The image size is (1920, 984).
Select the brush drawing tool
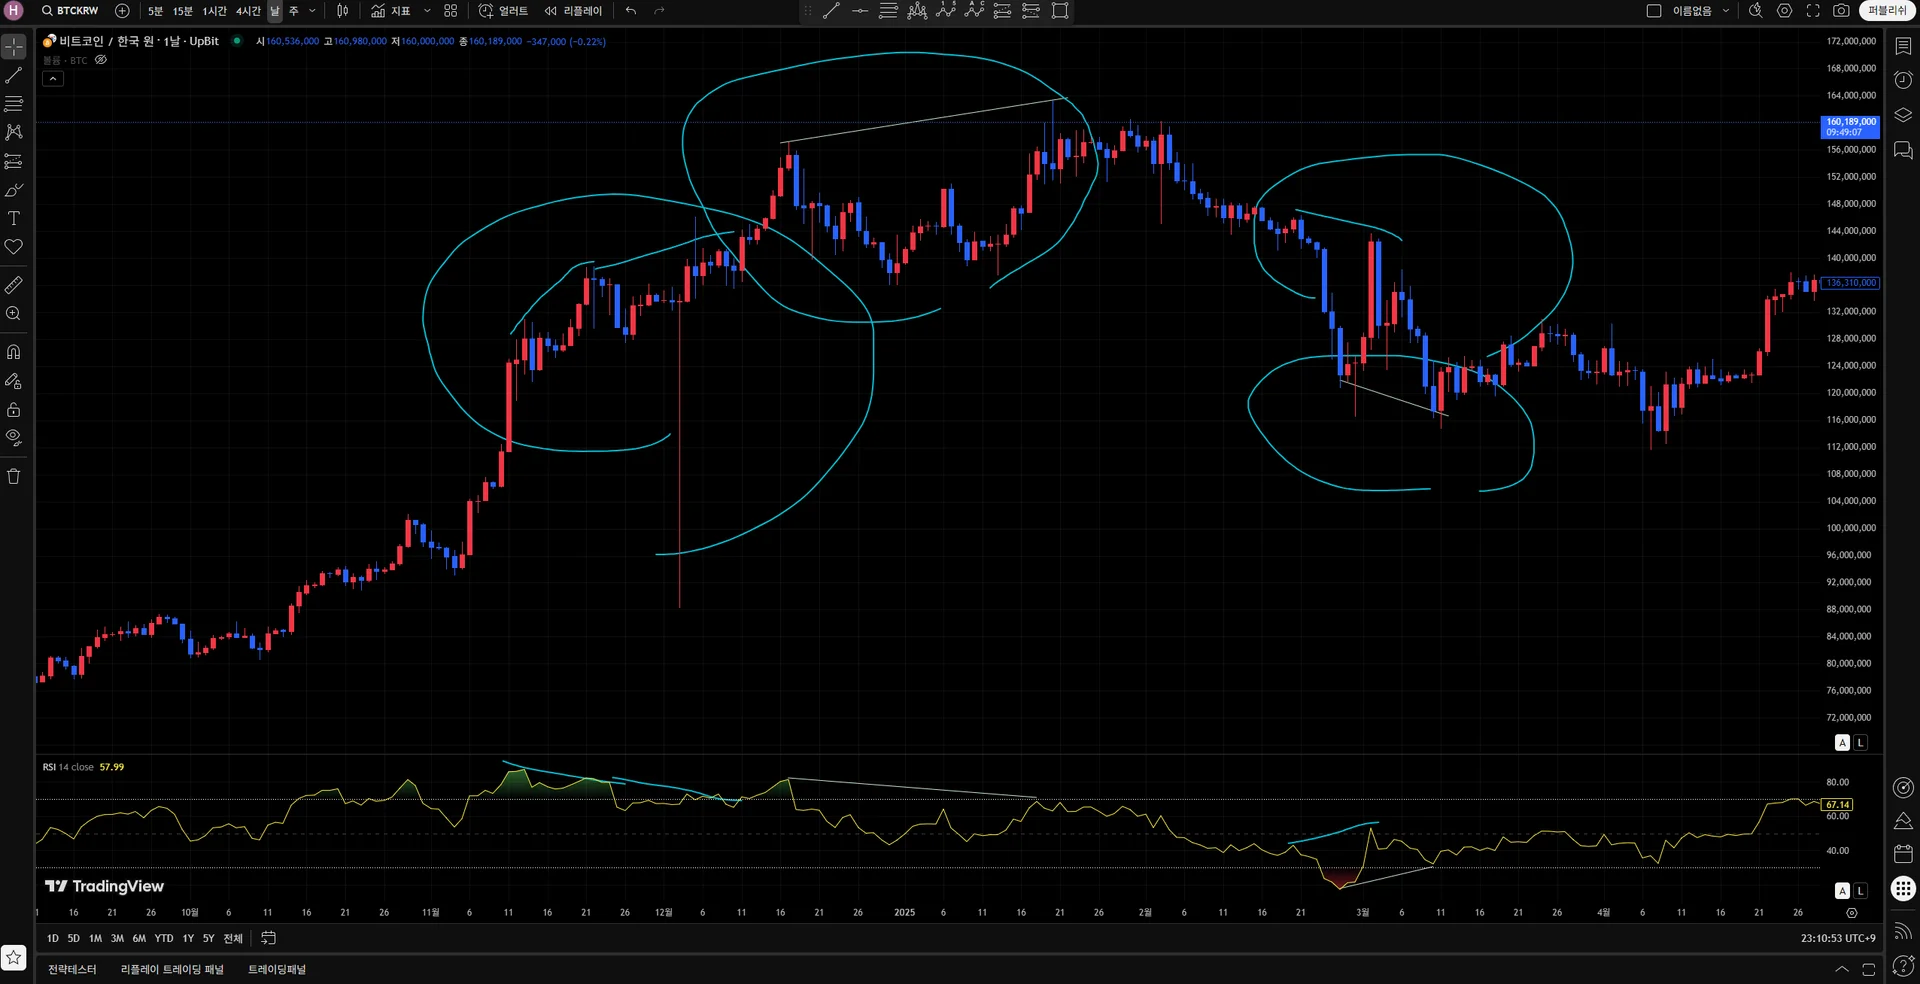pos(14,190)
